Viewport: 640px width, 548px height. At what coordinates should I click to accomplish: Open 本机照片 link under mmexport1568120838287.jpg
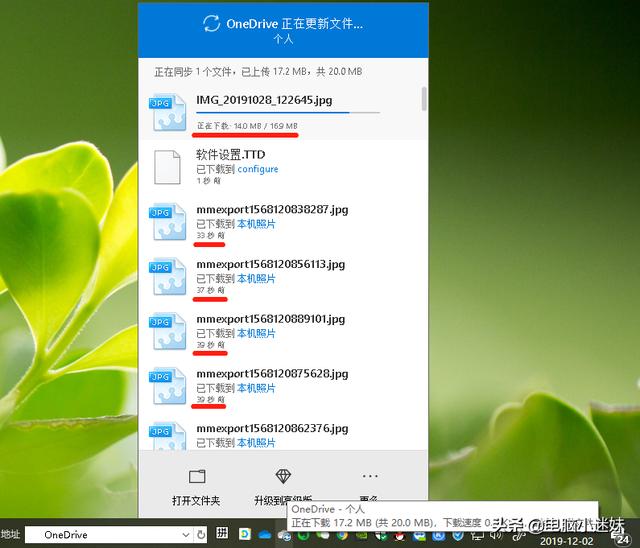[256, 224]
